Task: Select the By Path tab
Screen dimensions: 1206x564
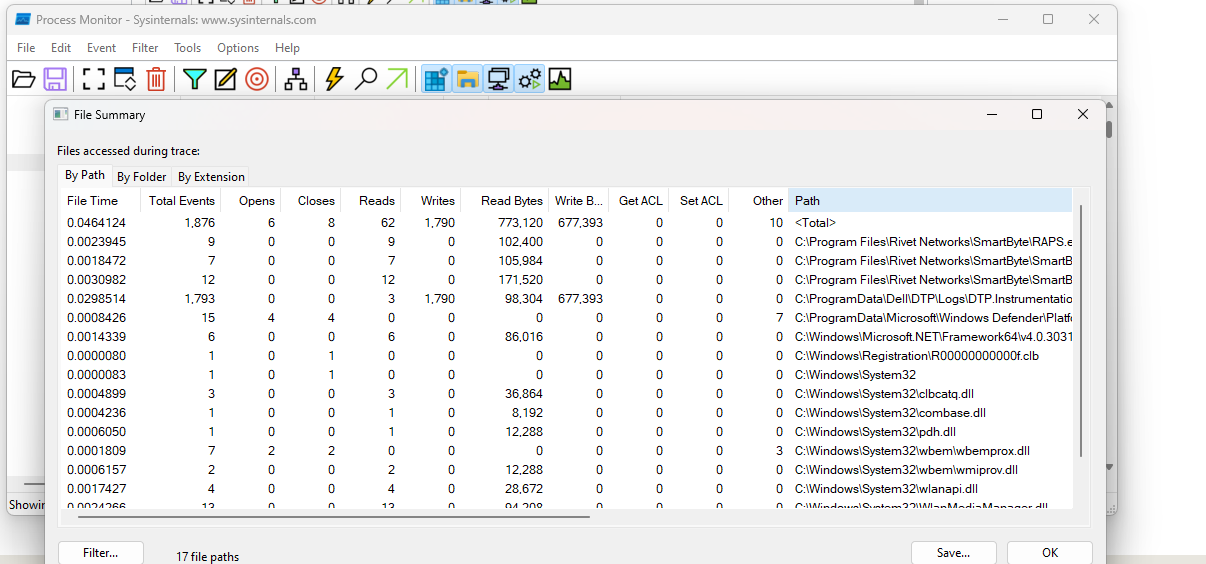Action: tap(85, 175)
